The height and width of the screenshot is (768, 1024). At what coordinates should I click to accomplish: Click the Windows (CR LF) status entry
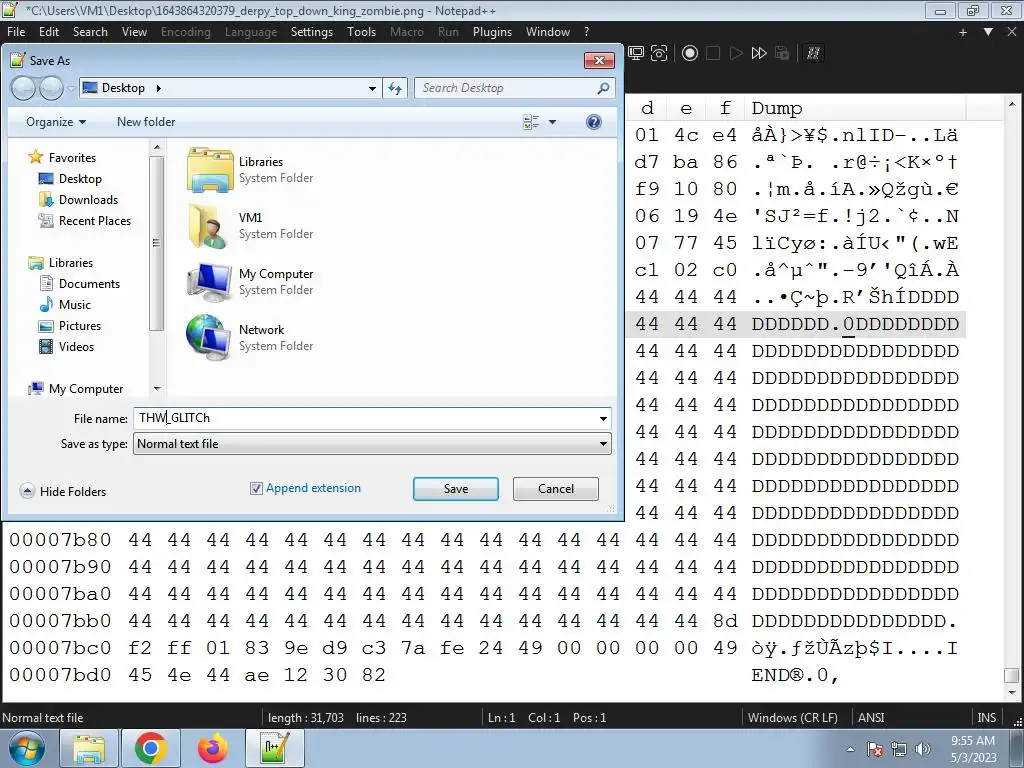coord(792,718)
